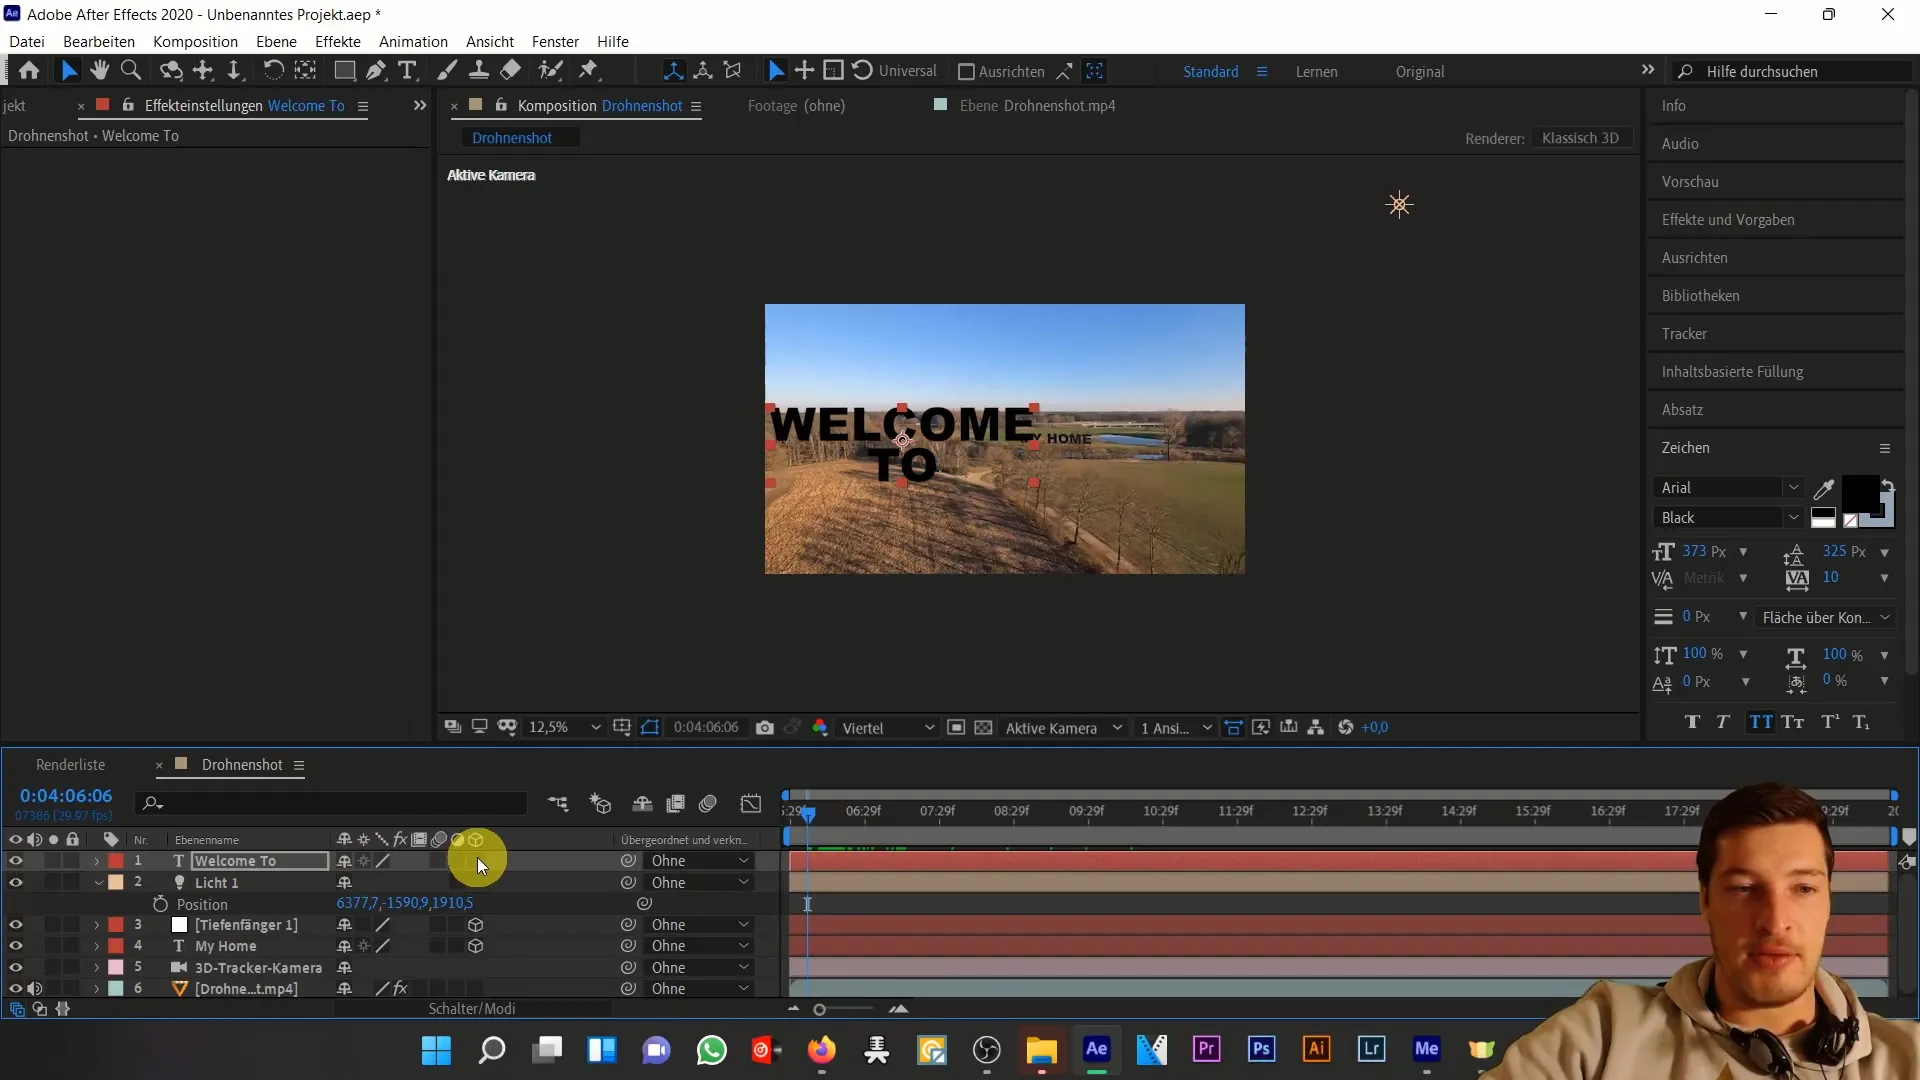Image resolution: width=1920 pixels, height=1080 pixels.
Task: Click the Snapshot camera button
Action: [x=765, y=728]
